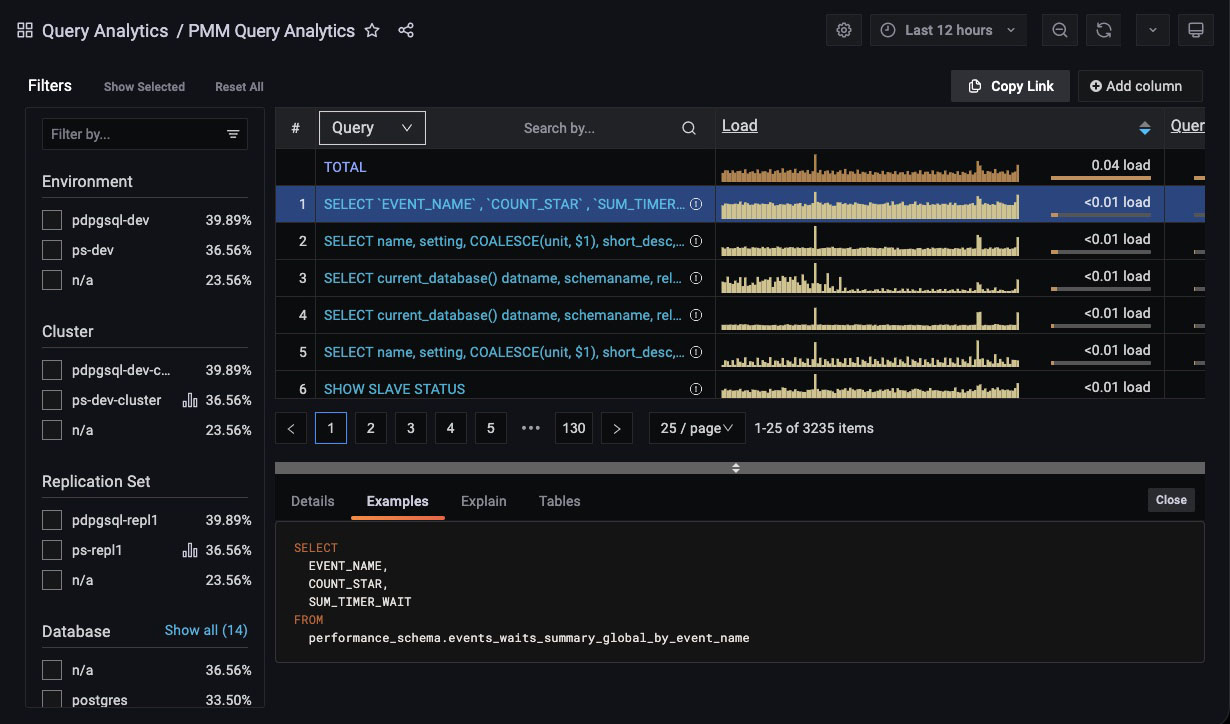Image resolution: width=1230 pixels, height=724 pixels.
Task: Toggle the TV display mode icon
Action: tap(1194, 30)
